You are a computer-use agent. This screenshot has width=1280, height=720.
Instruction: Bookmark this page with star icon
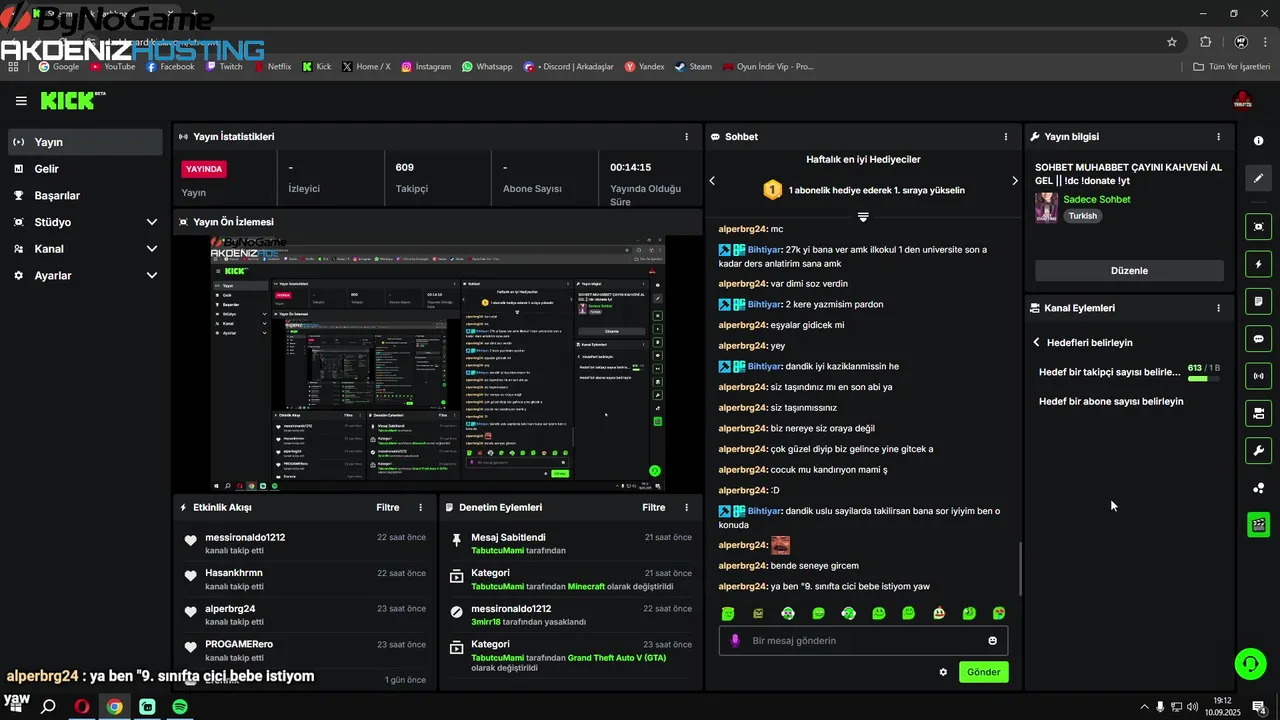click(1172, 42)
